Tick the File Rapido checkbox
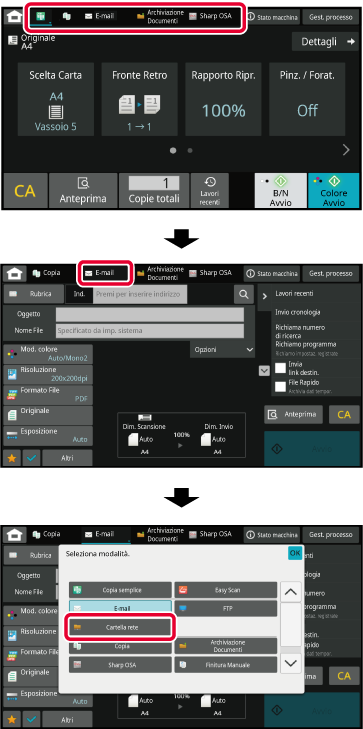The height and width of the screenshot is (729, 363). (280, 386)
